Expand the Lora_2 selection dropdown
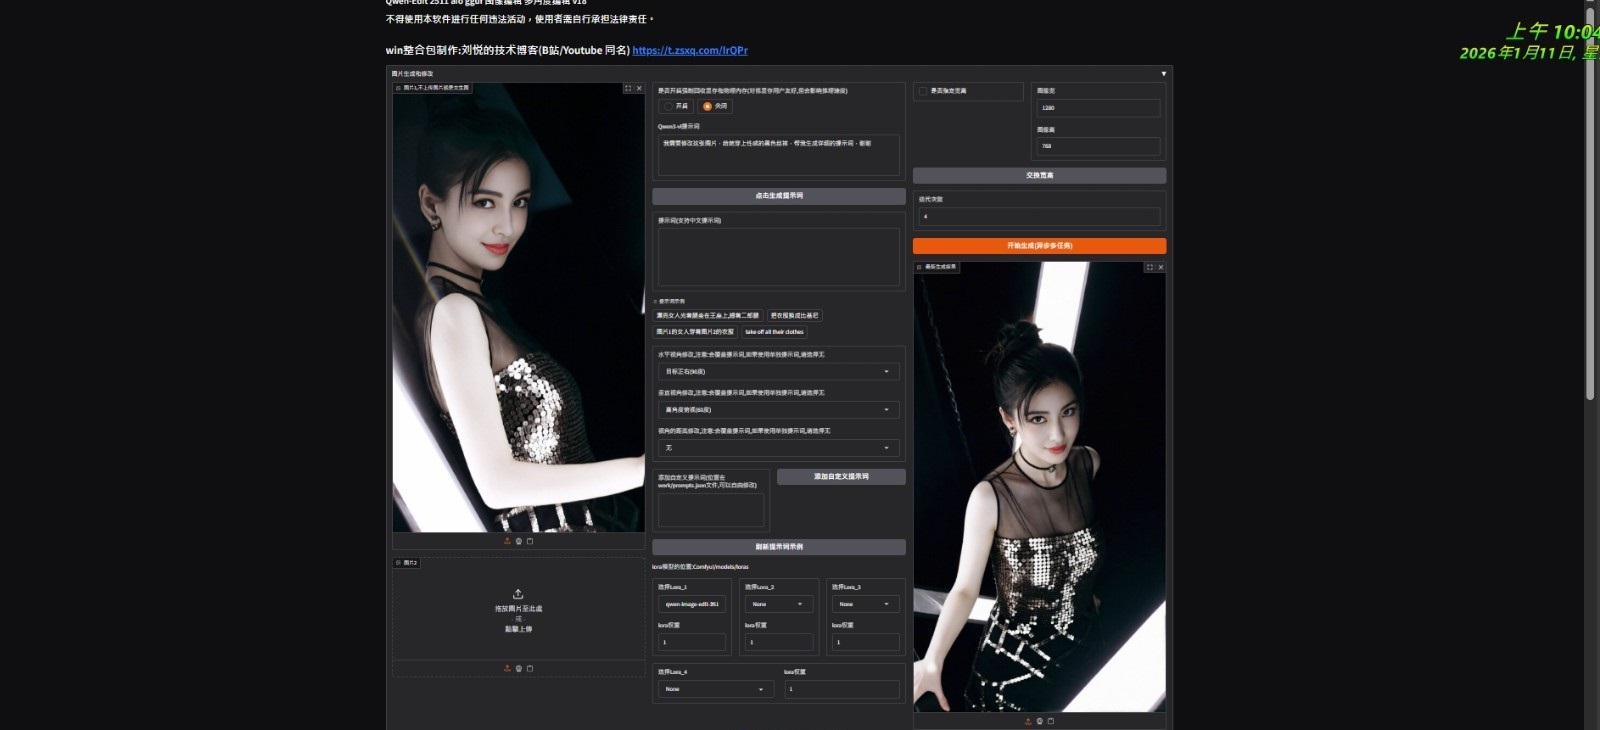 [777, 604]
